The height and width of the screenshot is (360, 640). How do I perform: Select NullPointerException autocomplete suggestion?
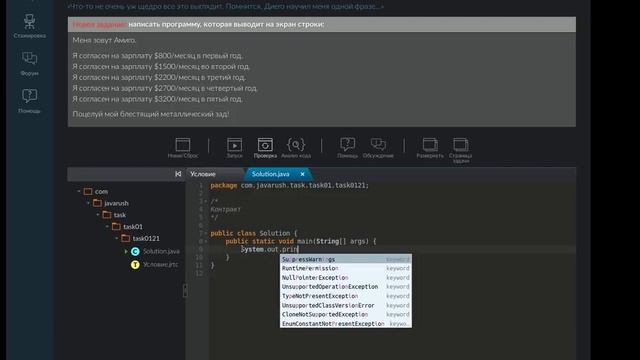346,278
